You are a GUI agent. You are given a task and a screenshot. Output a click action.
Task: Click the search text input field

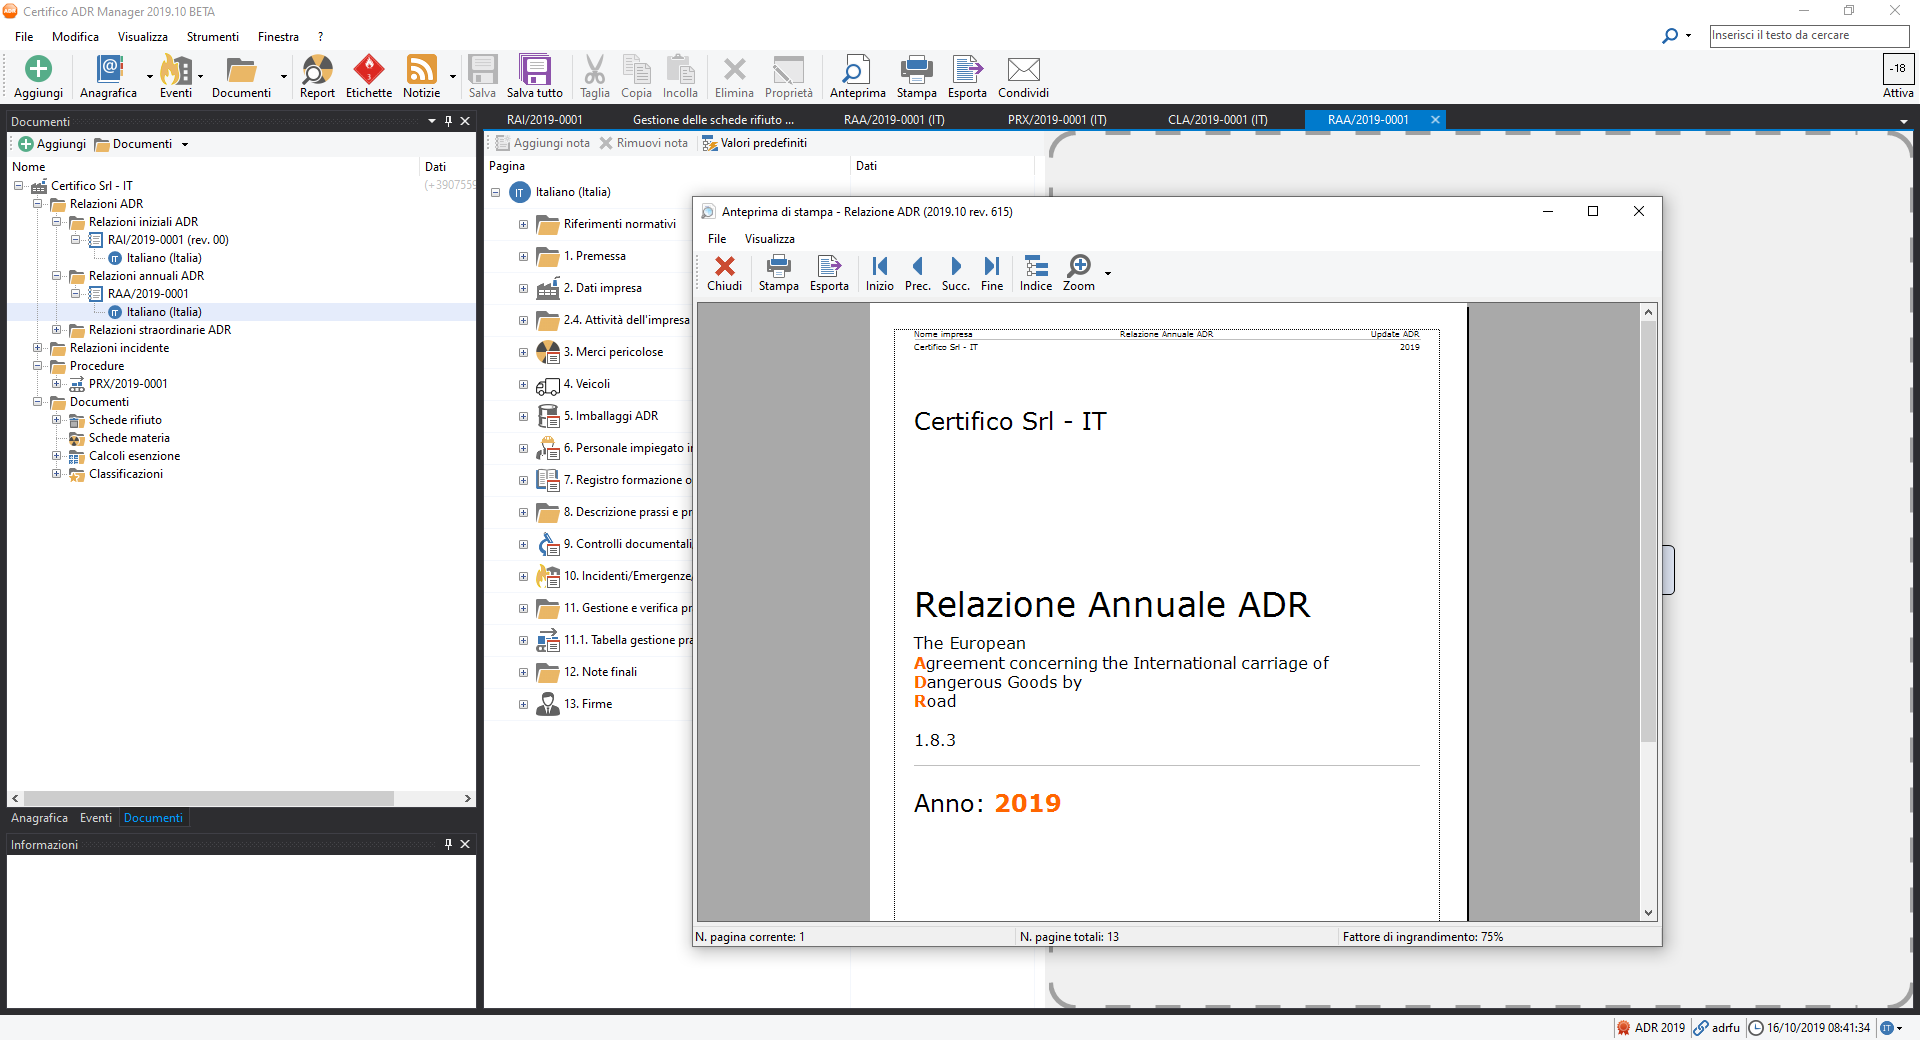(1808, 35)
